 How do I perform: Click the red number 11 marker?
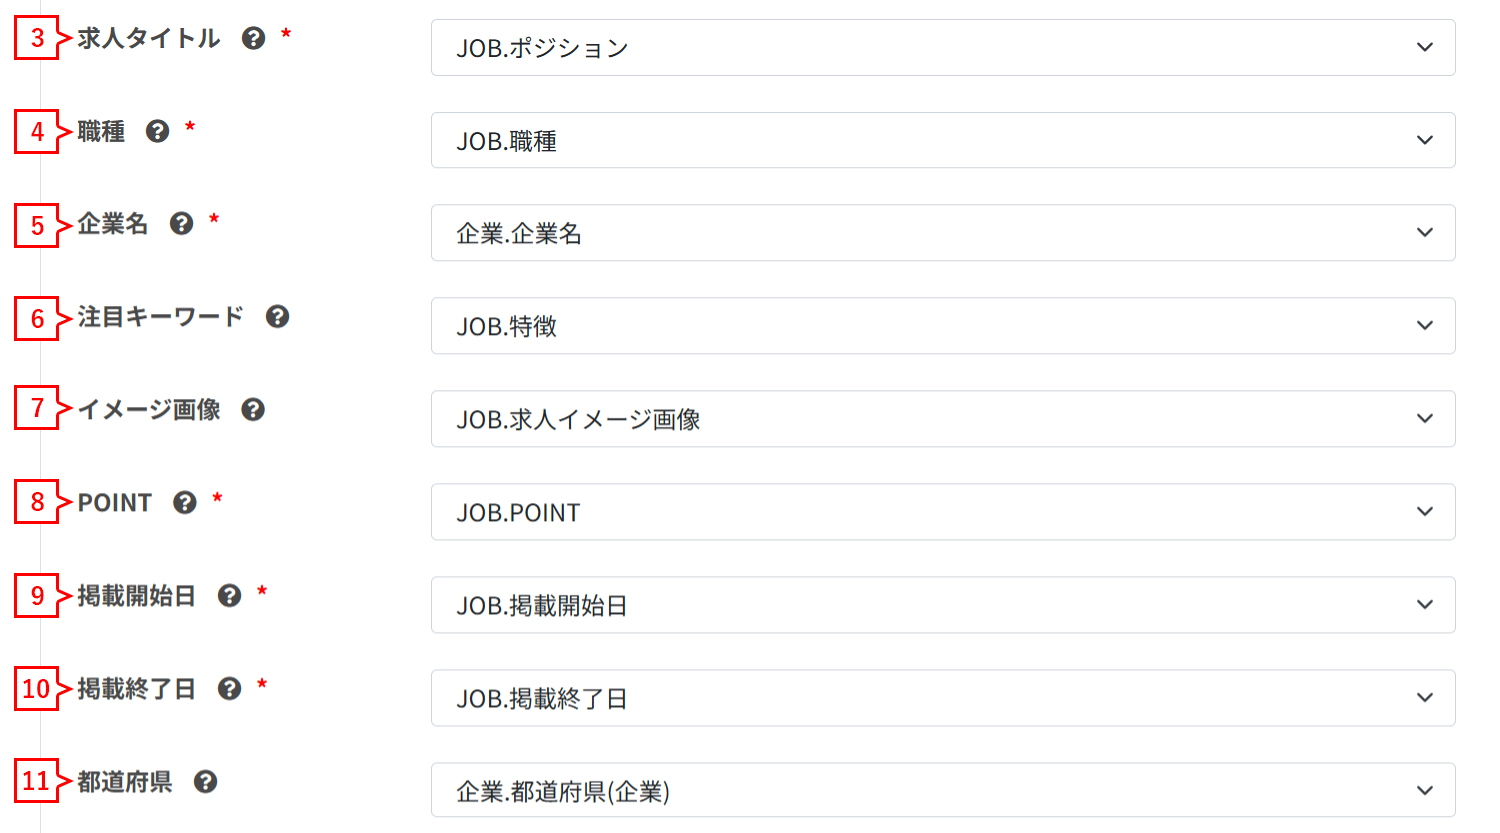[x=36, y=781]
